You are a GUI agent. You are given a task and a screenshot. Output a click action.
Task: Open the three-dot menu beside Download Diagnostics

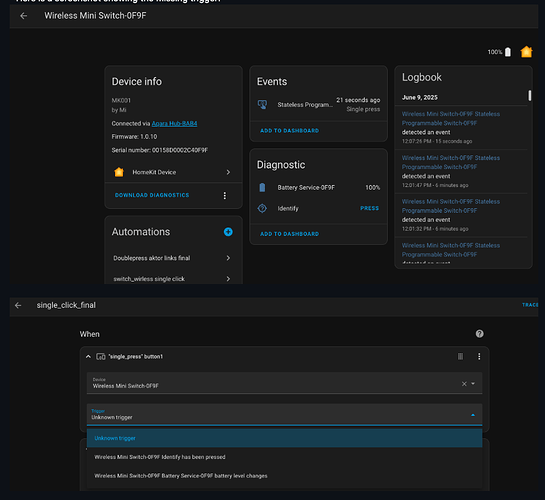(x=225, y=196)
